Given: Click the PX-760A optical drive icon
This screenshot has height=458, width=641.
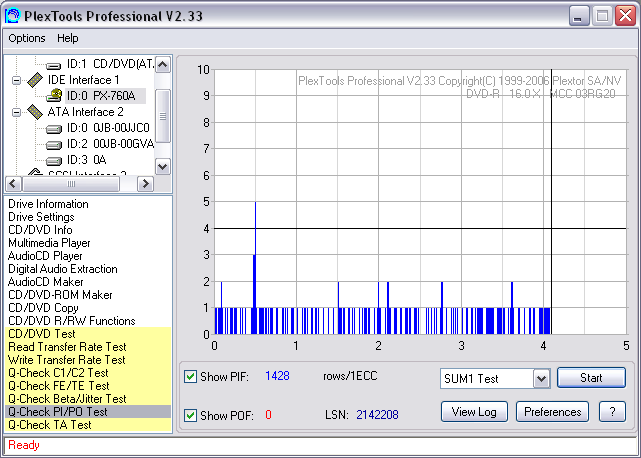Looking at the screenshot, I should point(54,95).
